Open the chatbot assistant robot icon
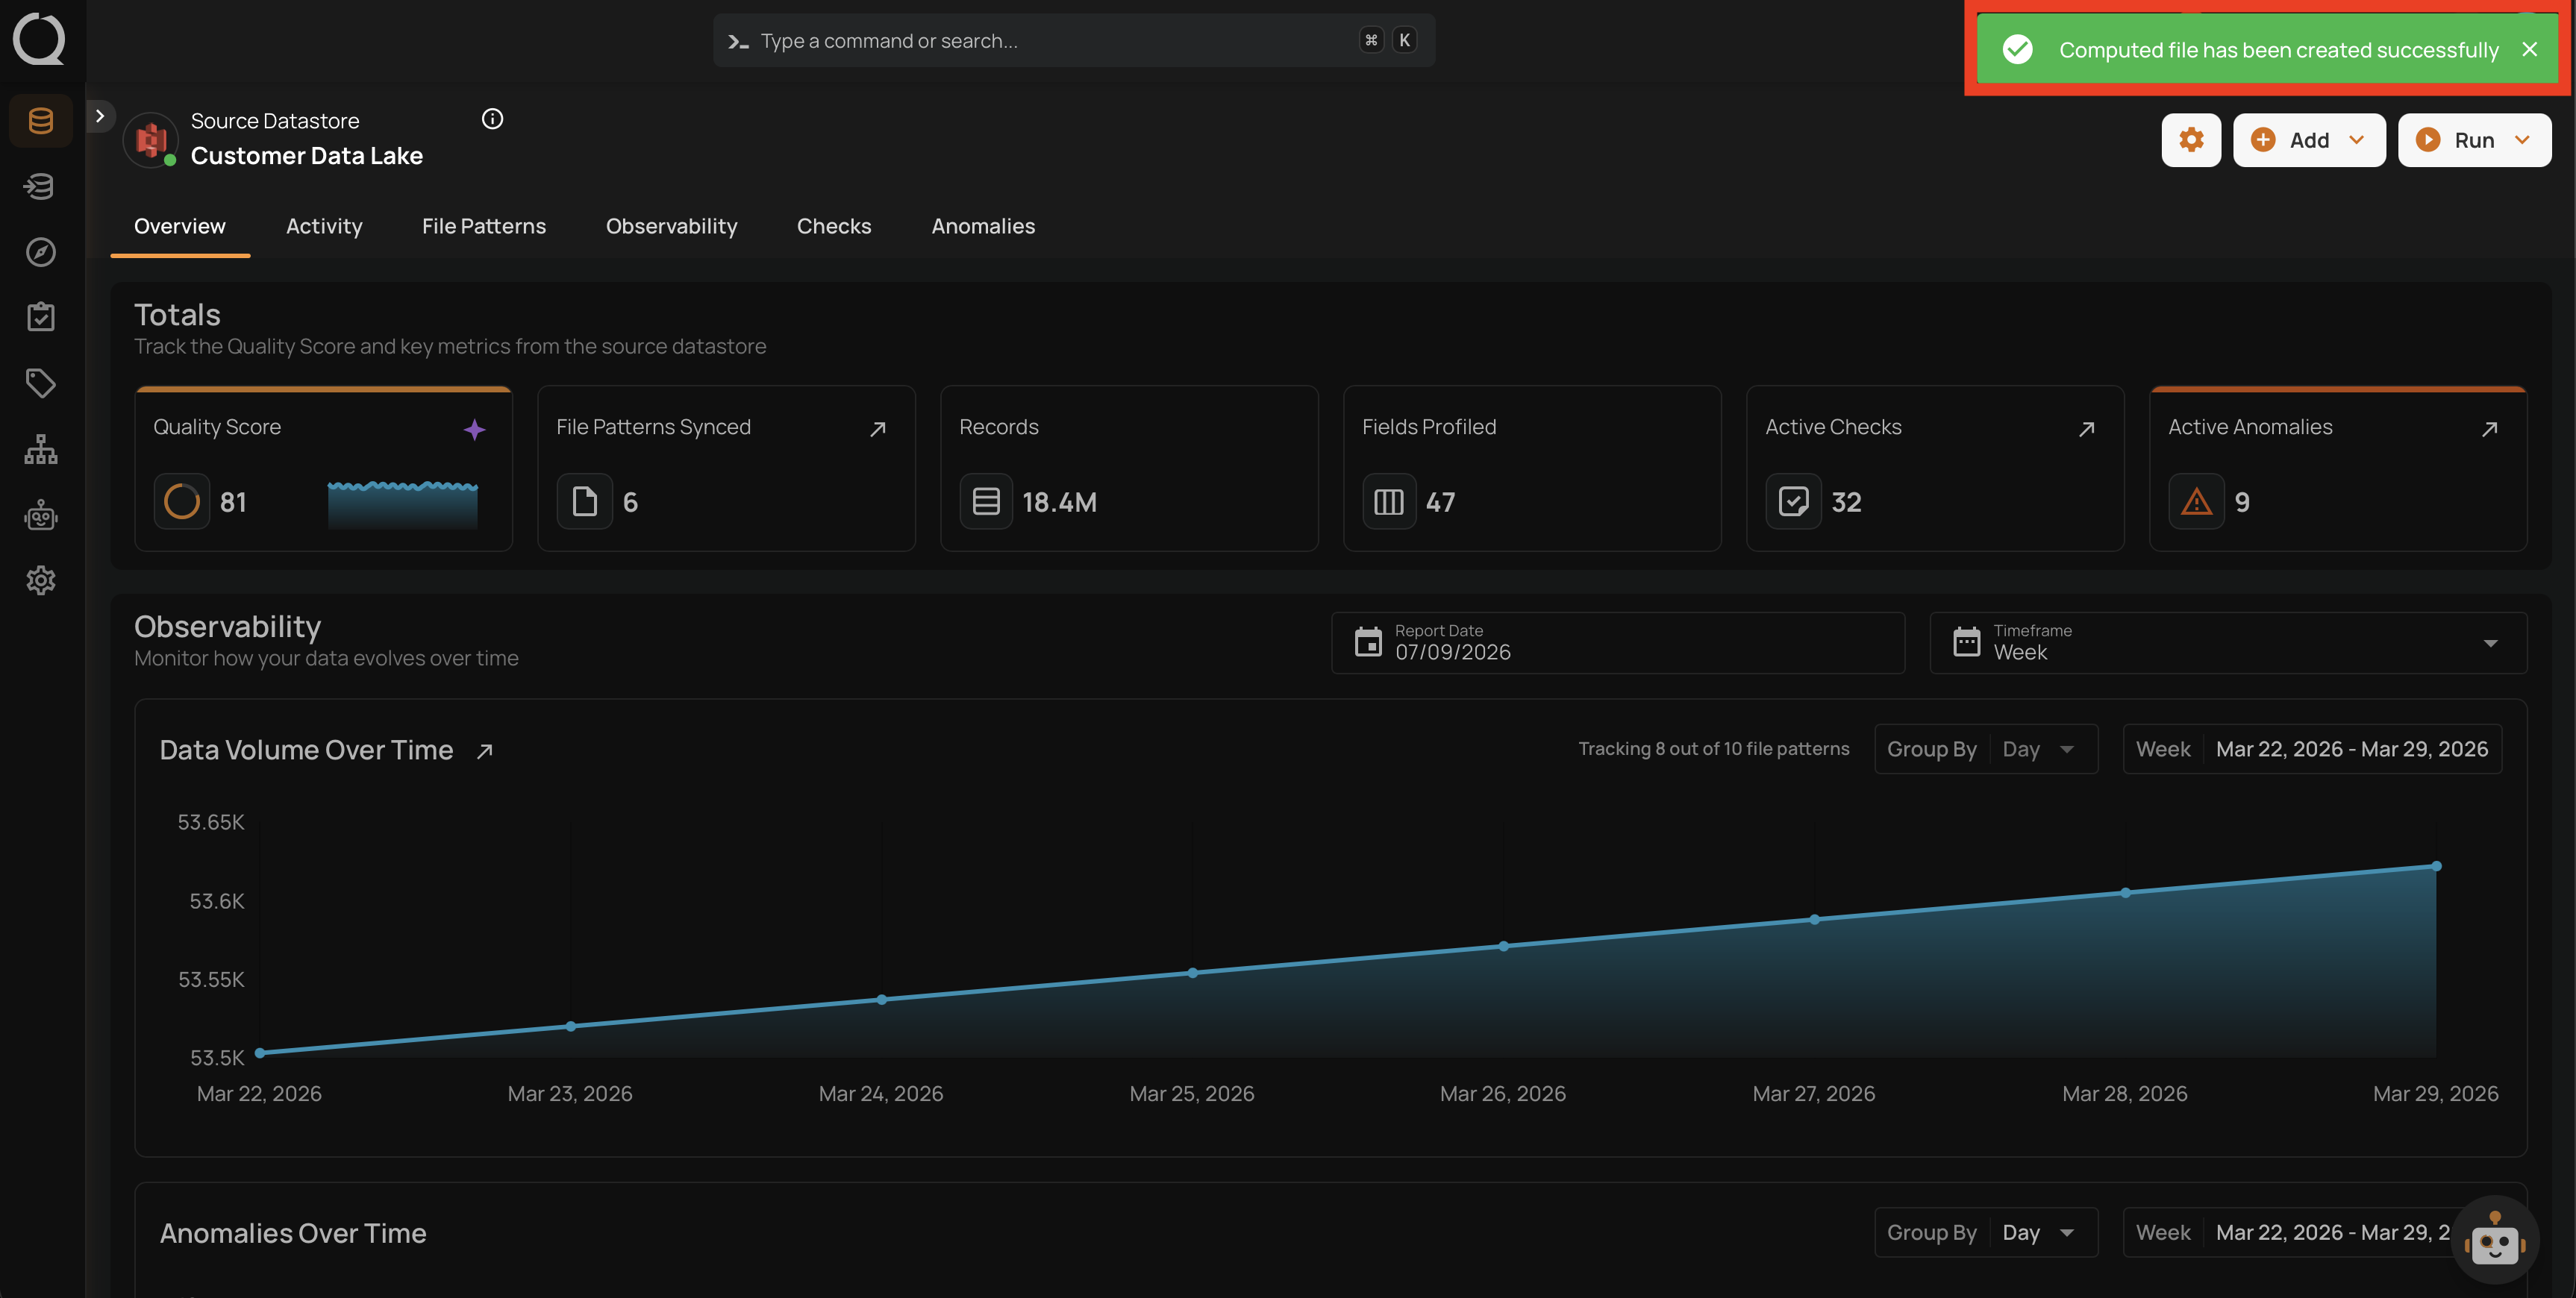Screen dimensions: 2576x1298 click(2494, 1240)
